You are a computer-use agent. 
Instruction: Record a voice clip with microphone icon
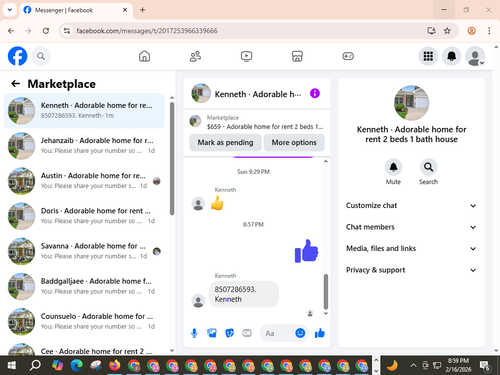(194, 333)
